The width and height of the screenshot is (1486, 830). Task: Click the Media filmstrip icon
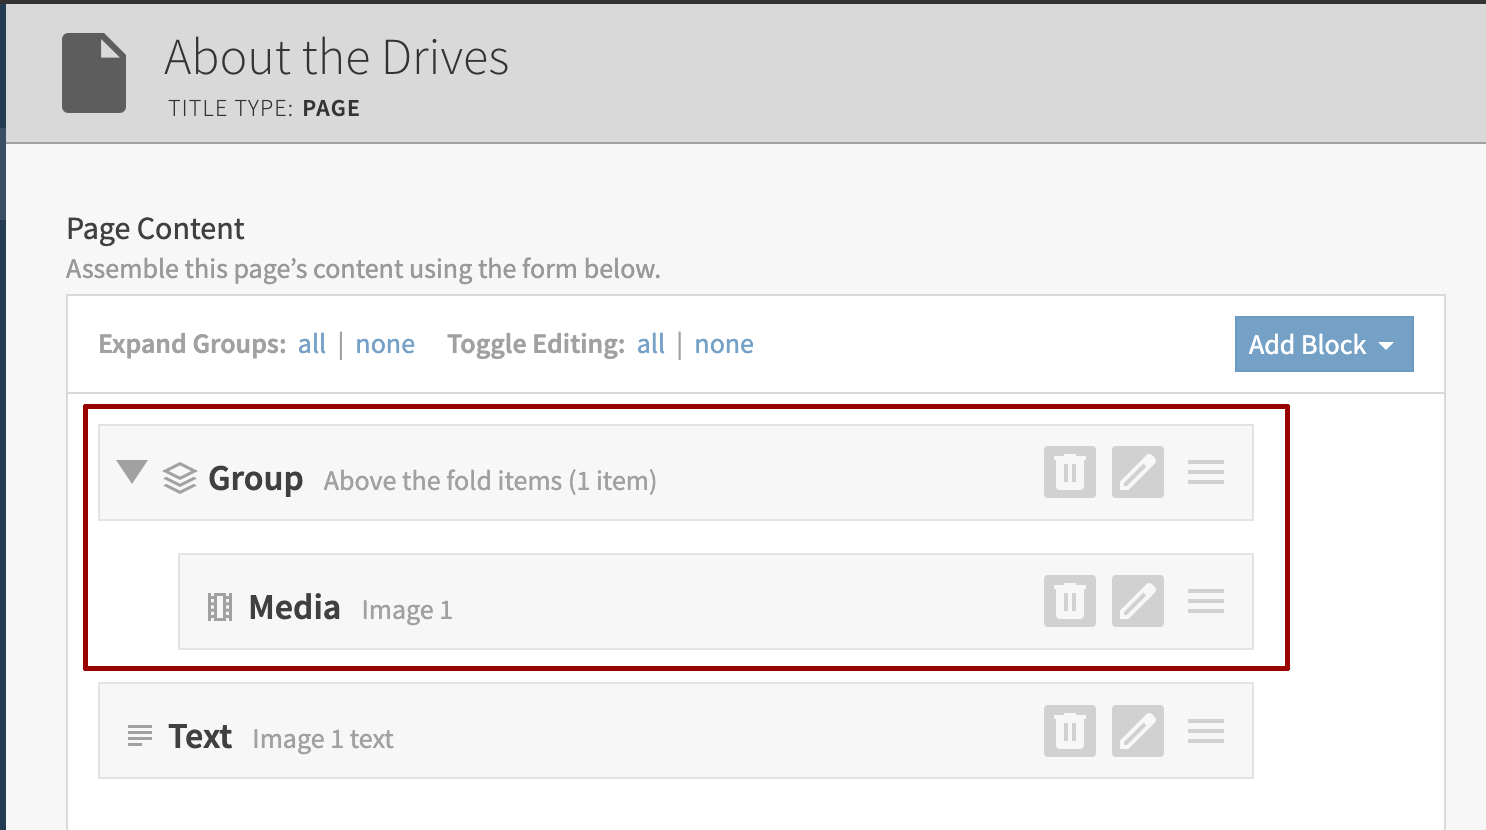[220, 607]
